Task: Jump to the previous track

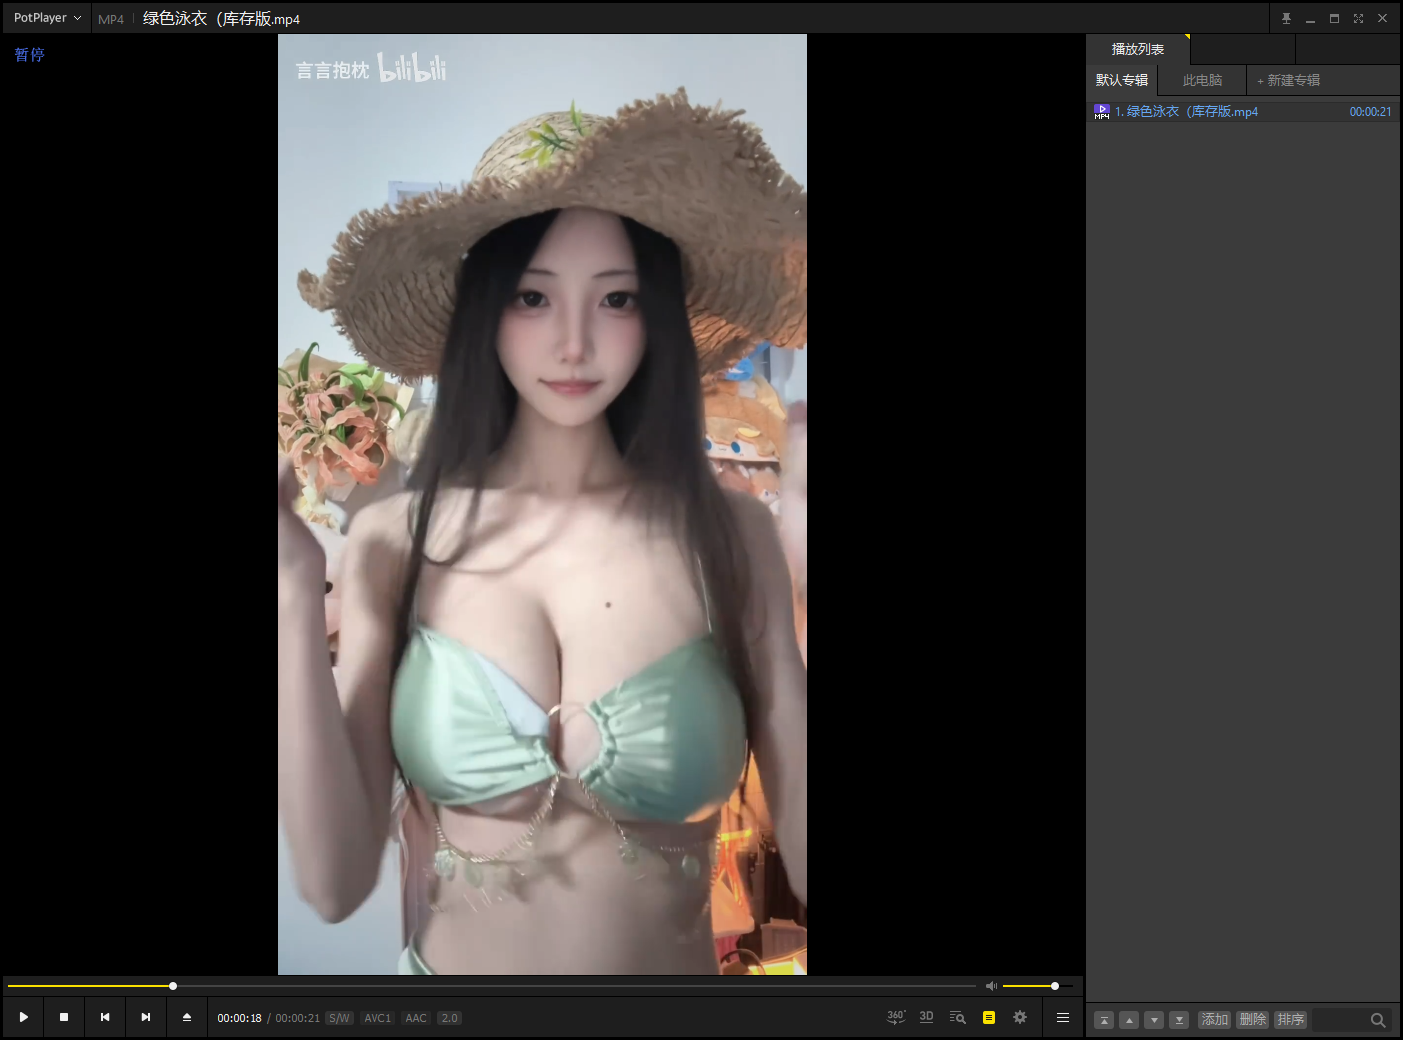Action: click(x=105, y=1017)
